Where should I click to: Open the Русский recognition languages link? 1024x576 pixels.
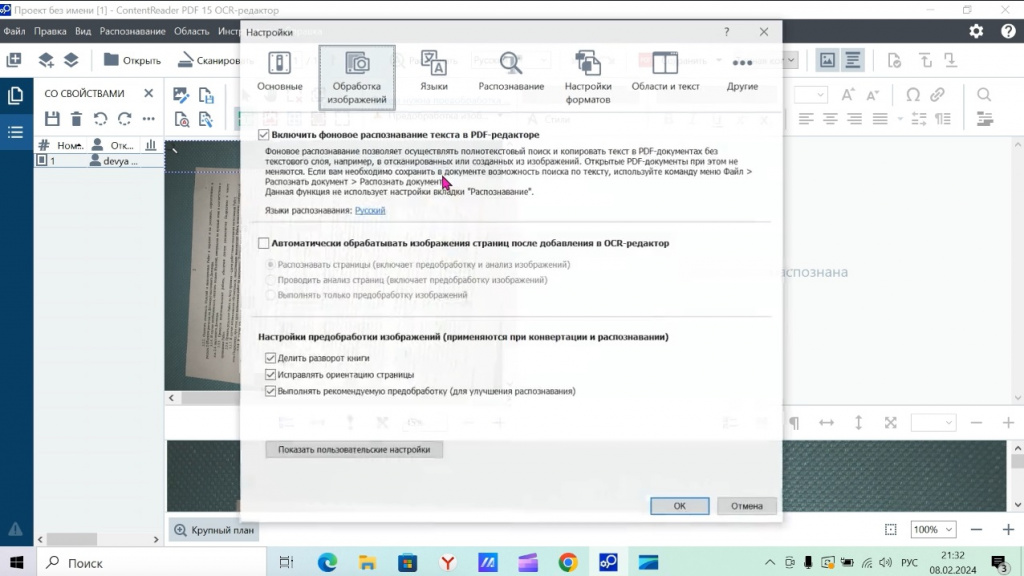[370, 210]
